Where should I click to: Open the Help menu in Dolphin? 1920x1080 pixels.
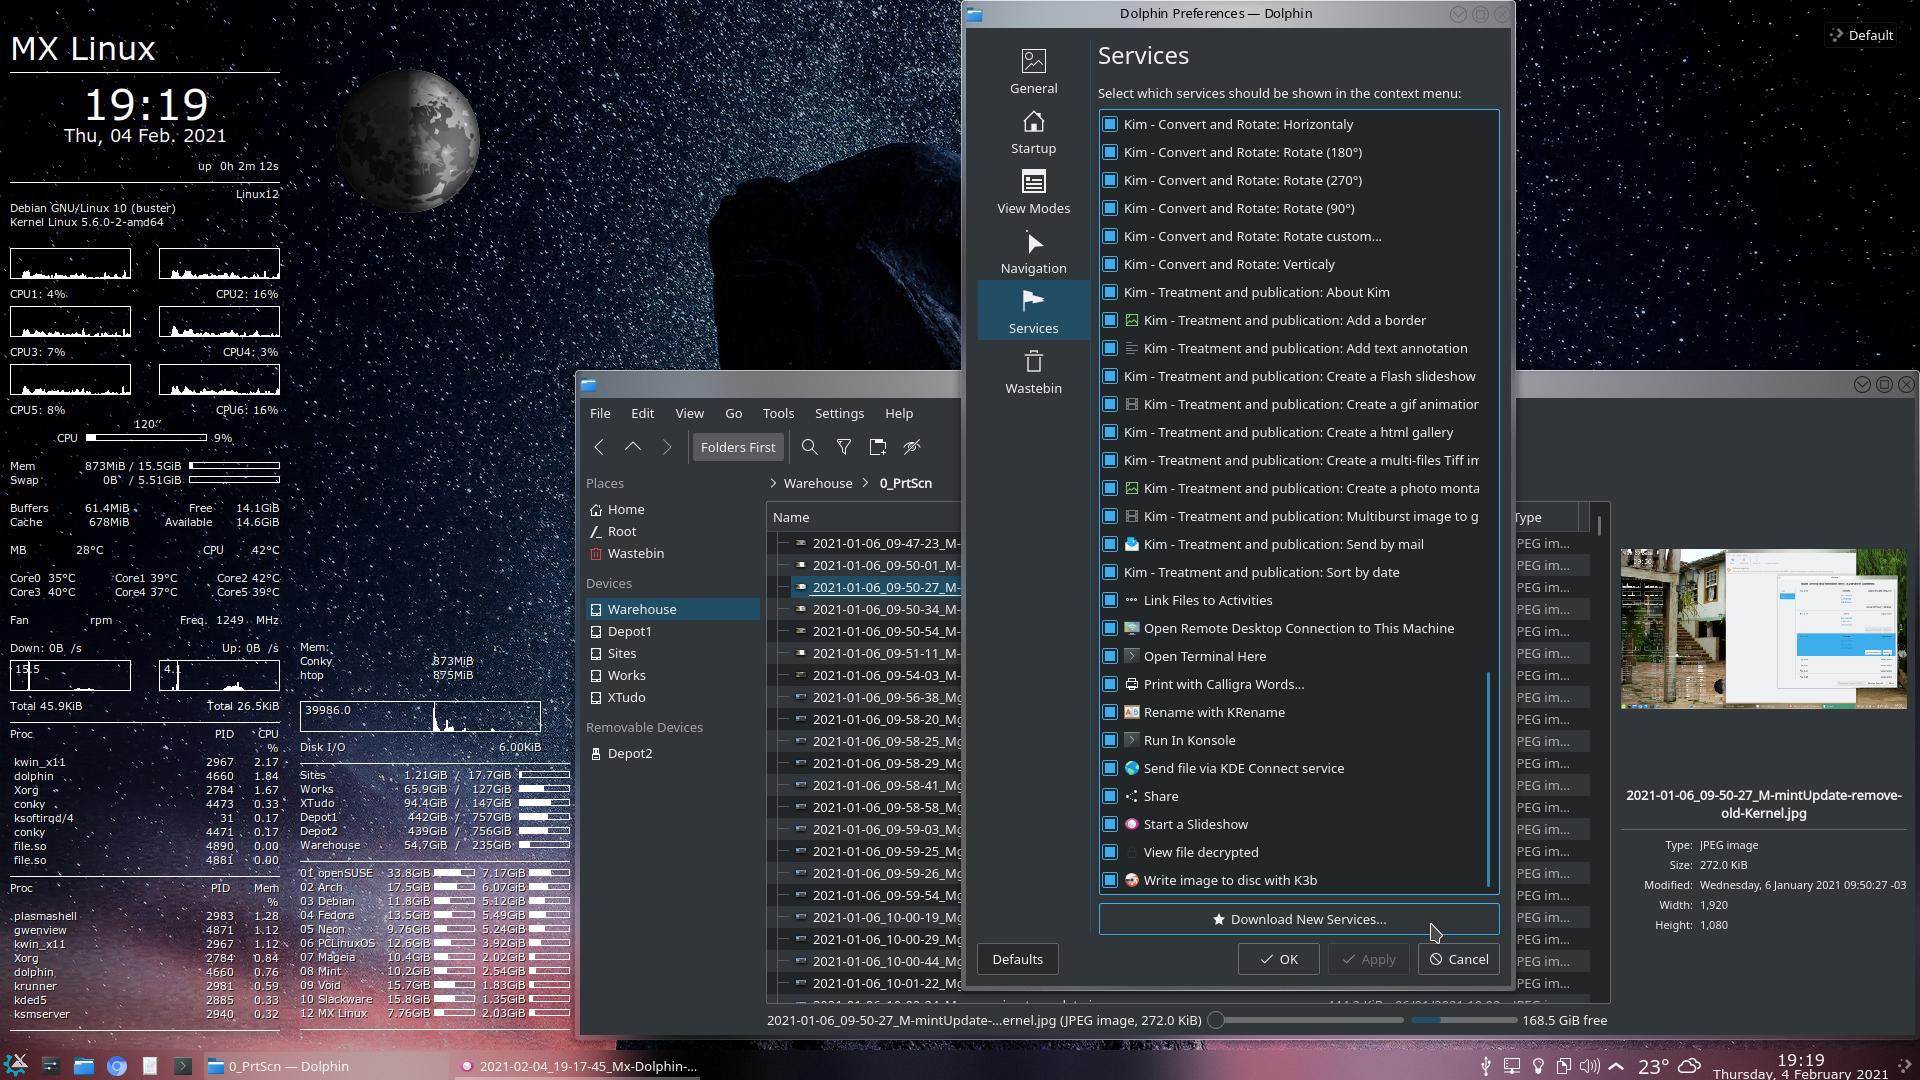coord(898,413)
